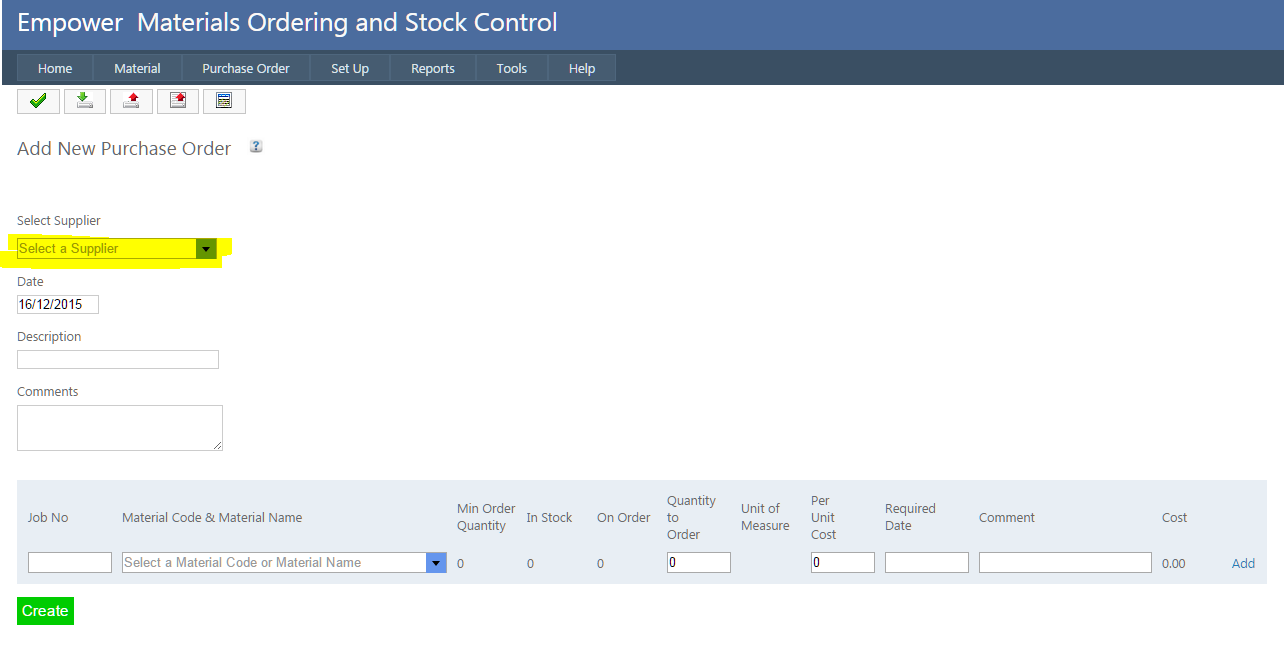
Task: Expand the Select a Supplier dropdown
Action: [x=206, y=249]
